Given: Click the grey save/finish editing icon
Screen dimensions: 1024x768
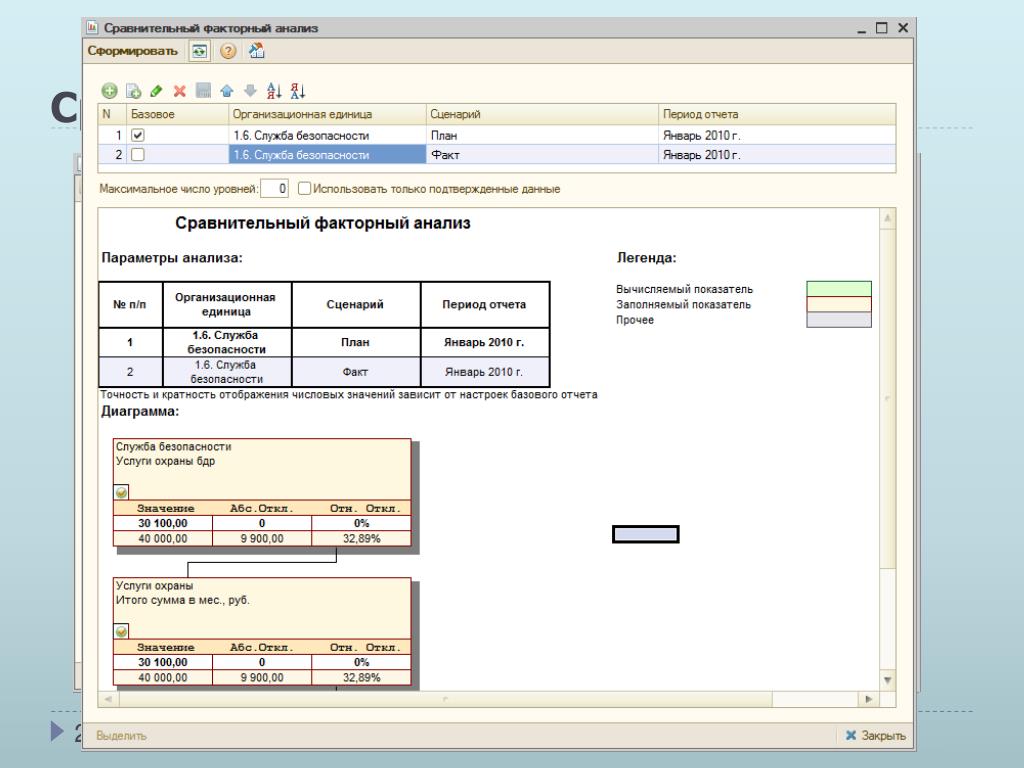Looking at the screenshot, I should 203,91.
